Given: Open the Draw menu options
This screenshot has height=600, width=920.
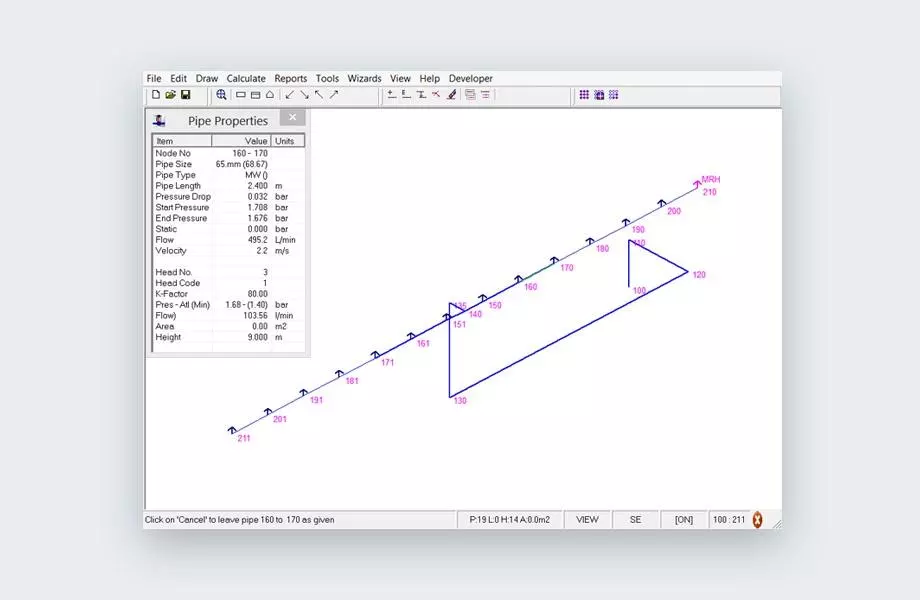Looking at the screenshot, I should (206, 78).
